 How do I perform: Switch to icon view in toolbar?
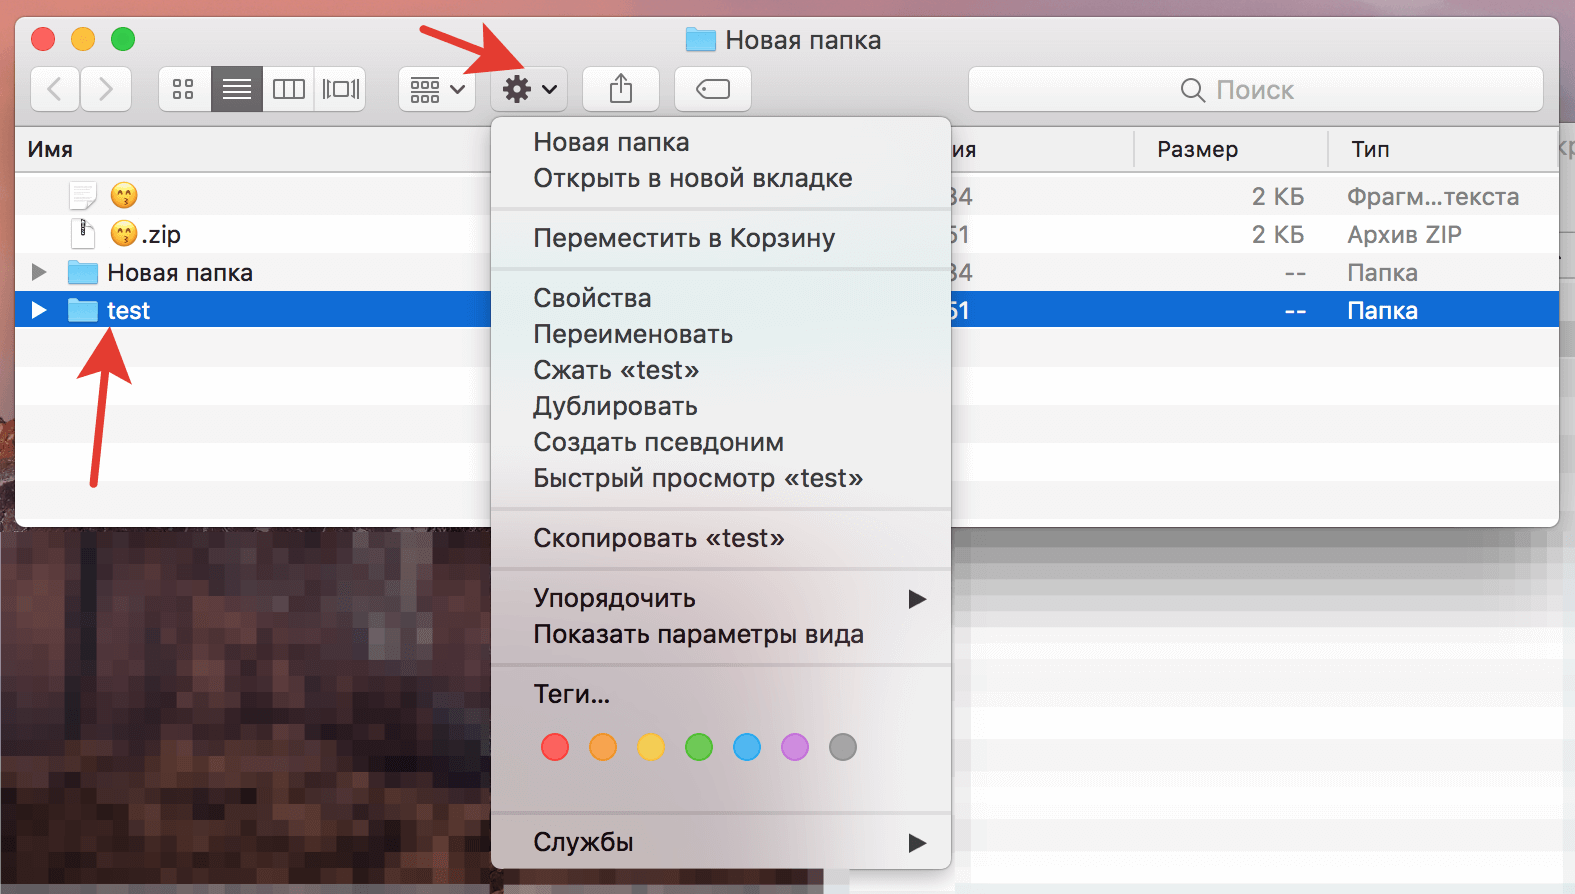[184, 90]
